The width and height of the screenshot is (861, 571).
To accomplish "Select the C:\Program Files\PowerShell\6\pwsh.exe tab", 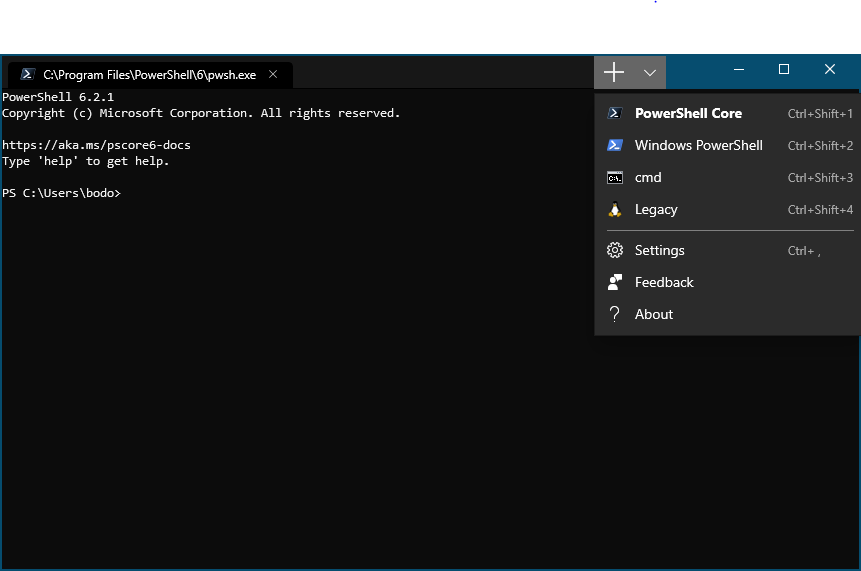I will [x=150, y=75].
